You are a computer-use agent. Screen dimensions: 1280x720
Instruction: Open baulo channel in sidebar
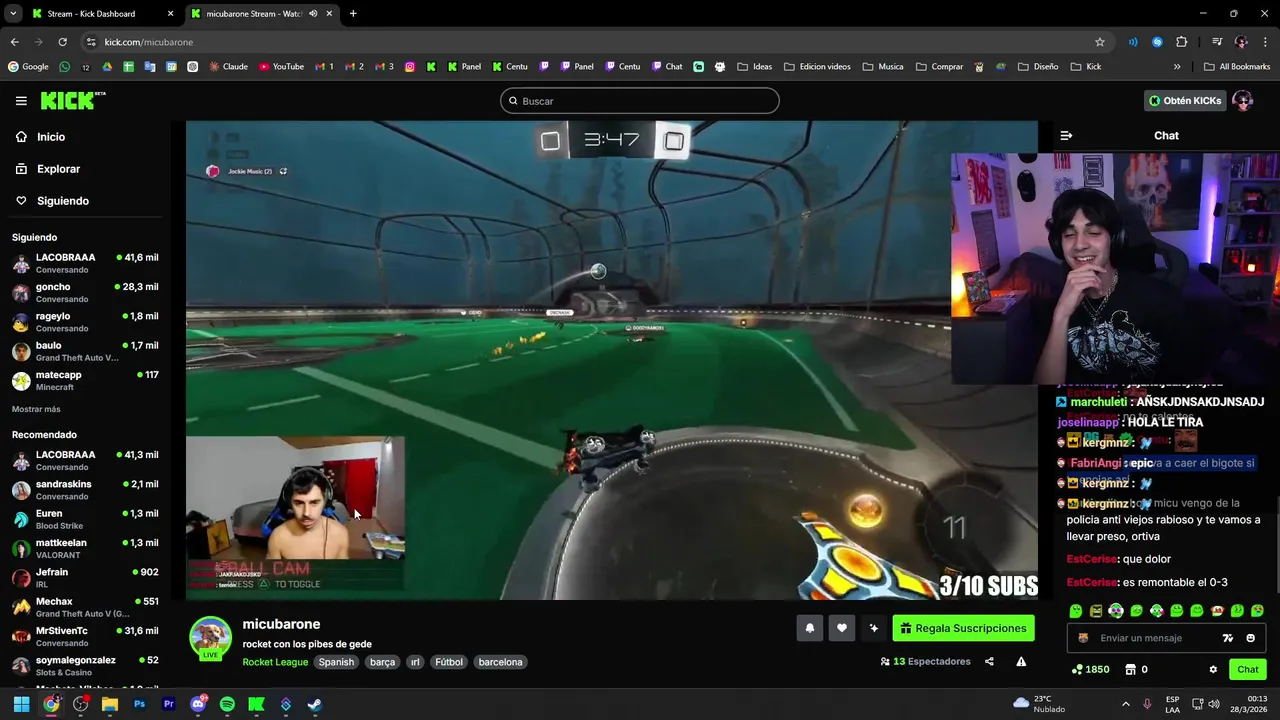coord(87,351)
